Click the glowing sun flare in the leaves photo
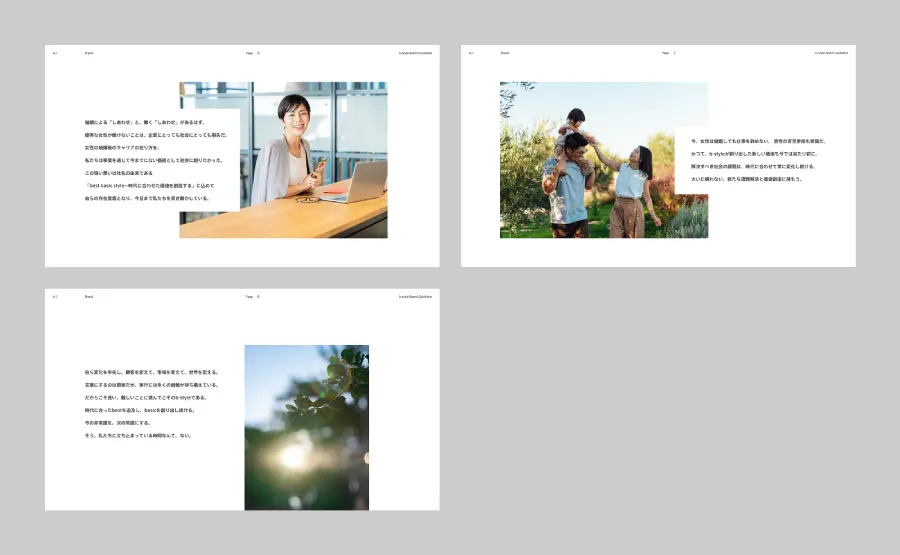 tap(293, 457)
